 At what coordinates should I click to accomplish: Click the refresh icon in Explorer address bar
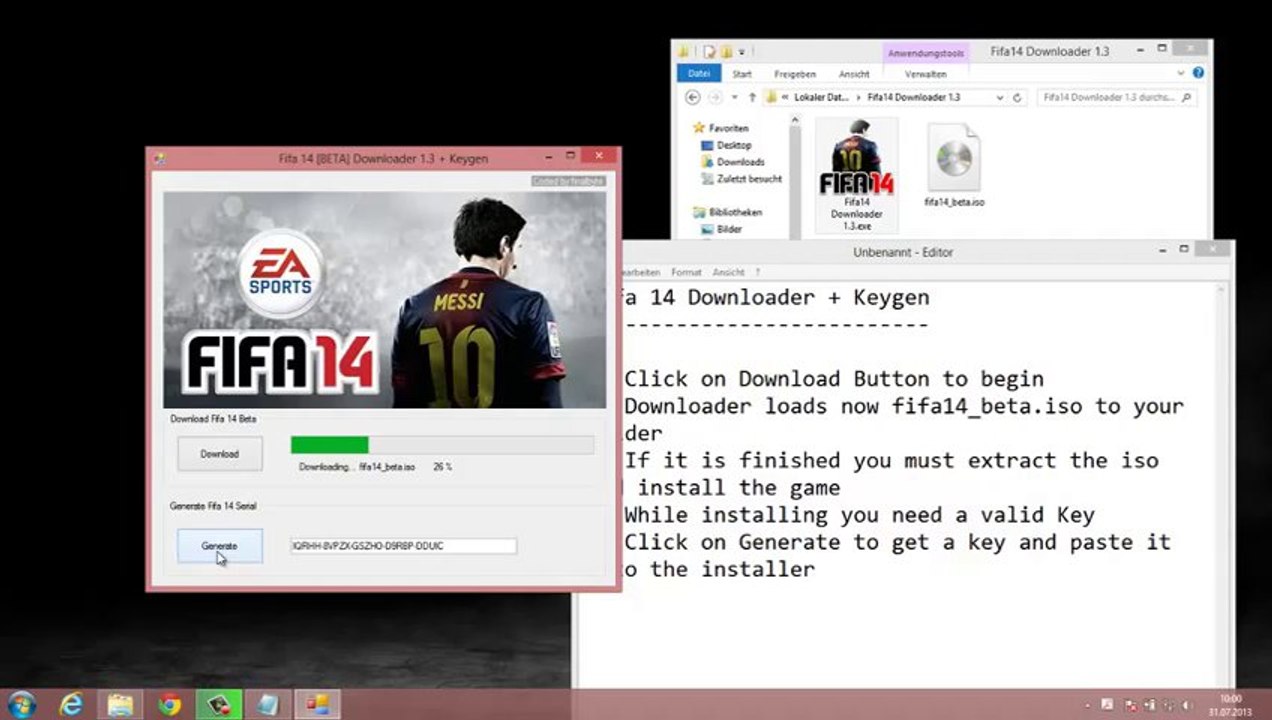1017,98
